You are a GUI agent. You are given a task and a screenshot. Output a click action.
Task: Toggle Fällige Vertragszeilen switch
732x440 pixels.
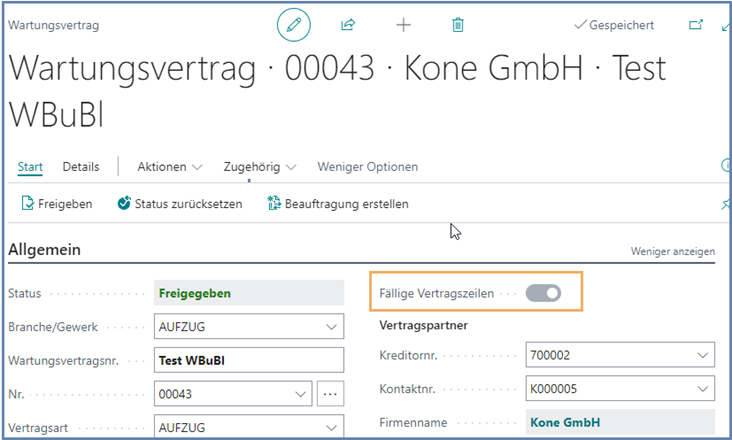click(x=543, y=293)
